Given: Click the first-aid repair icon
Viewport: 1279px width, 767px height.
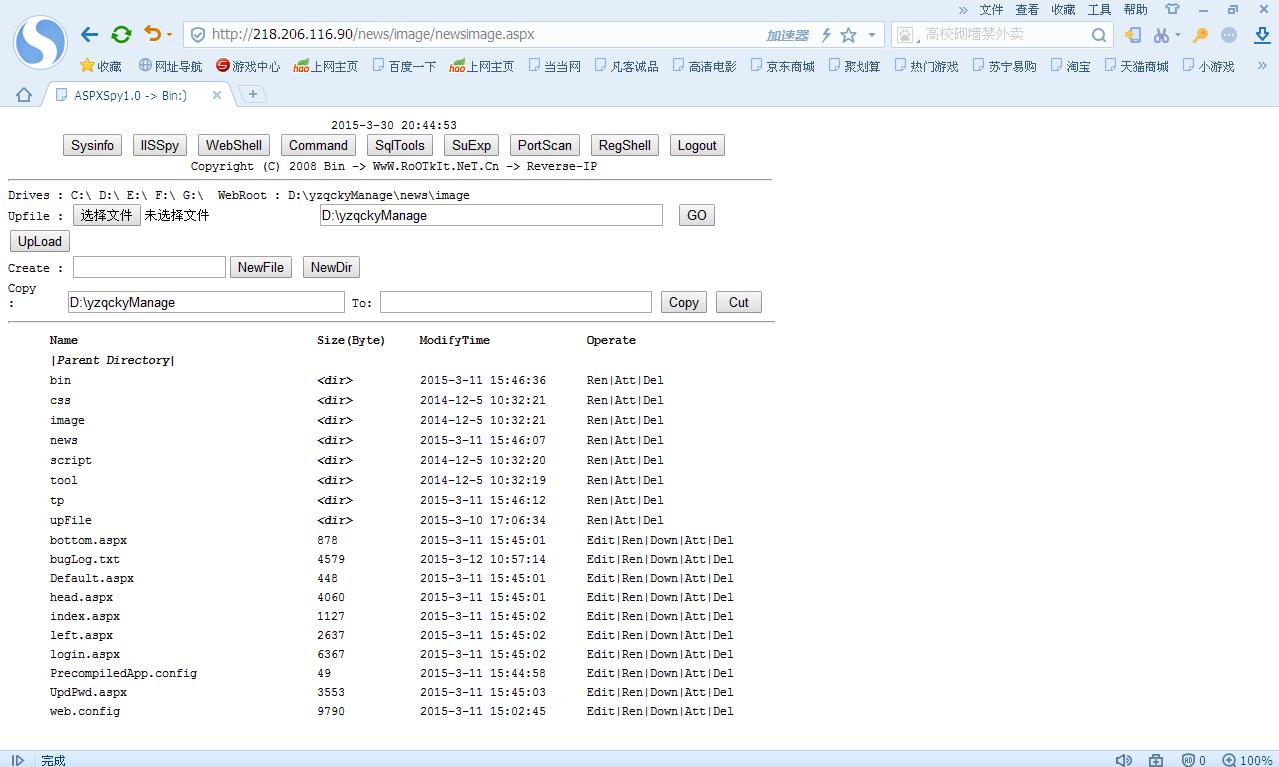Looking at the screenshot, I should click(1156, 760).
